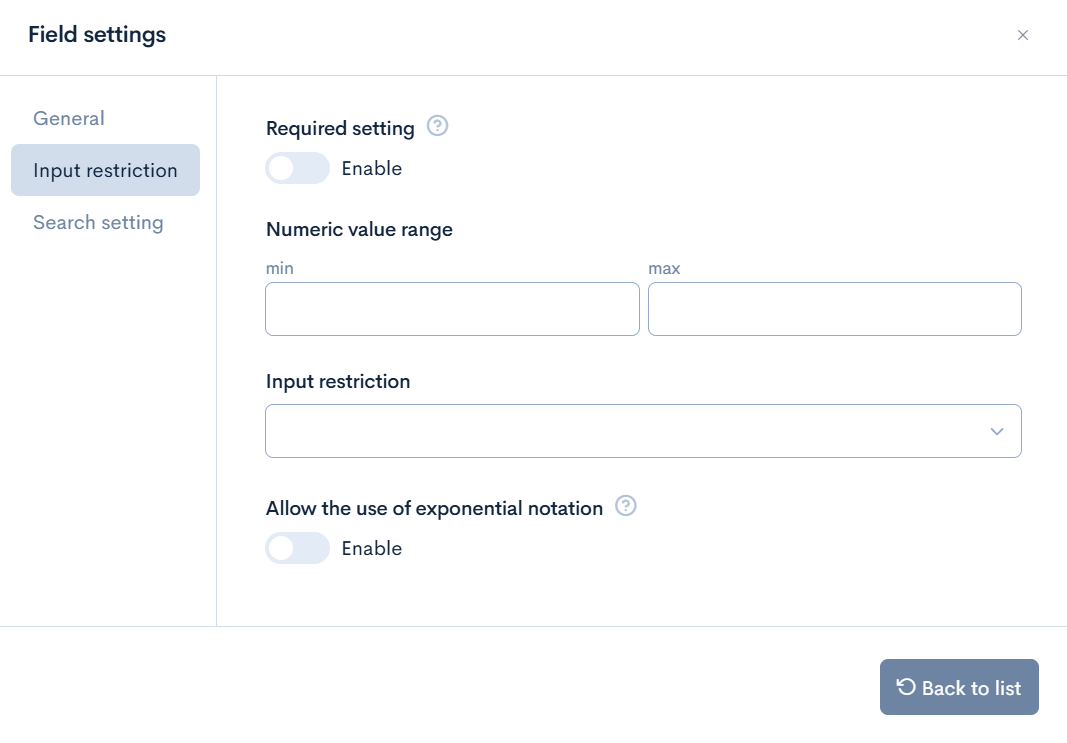Viewport: 1067px width, 743px height.
Task: Click the help icon beside Required setting
Action: click(437, 127)
